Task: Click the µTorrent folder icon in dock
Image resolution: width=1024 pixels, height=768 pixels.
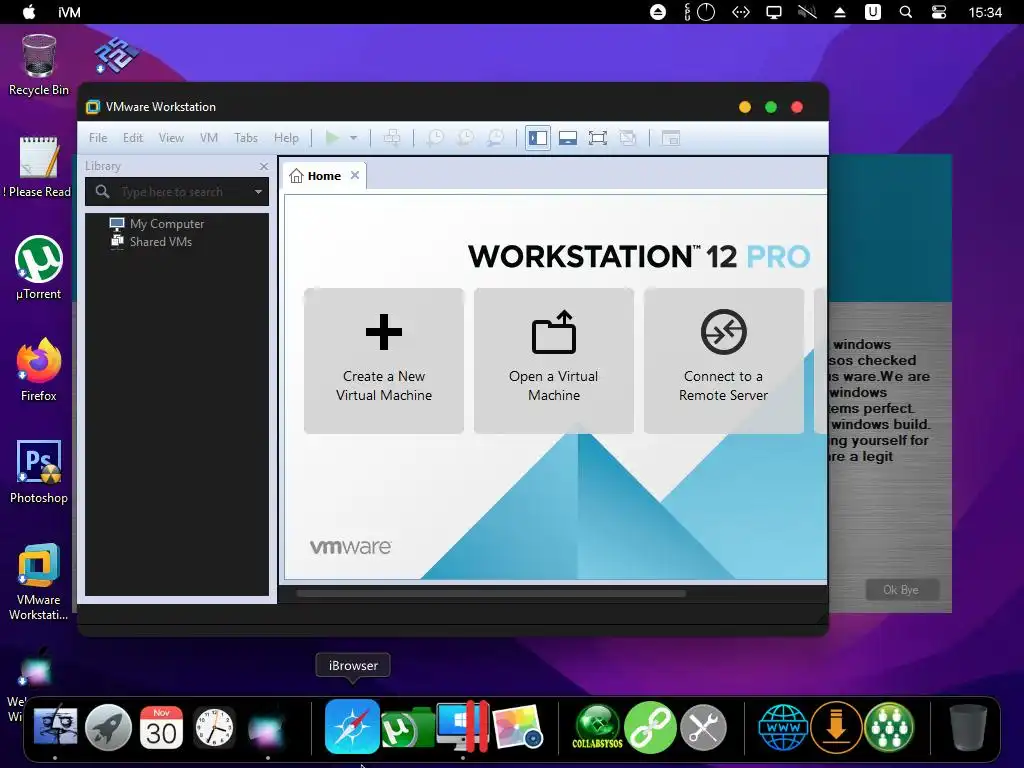Action: coord(407,728)
